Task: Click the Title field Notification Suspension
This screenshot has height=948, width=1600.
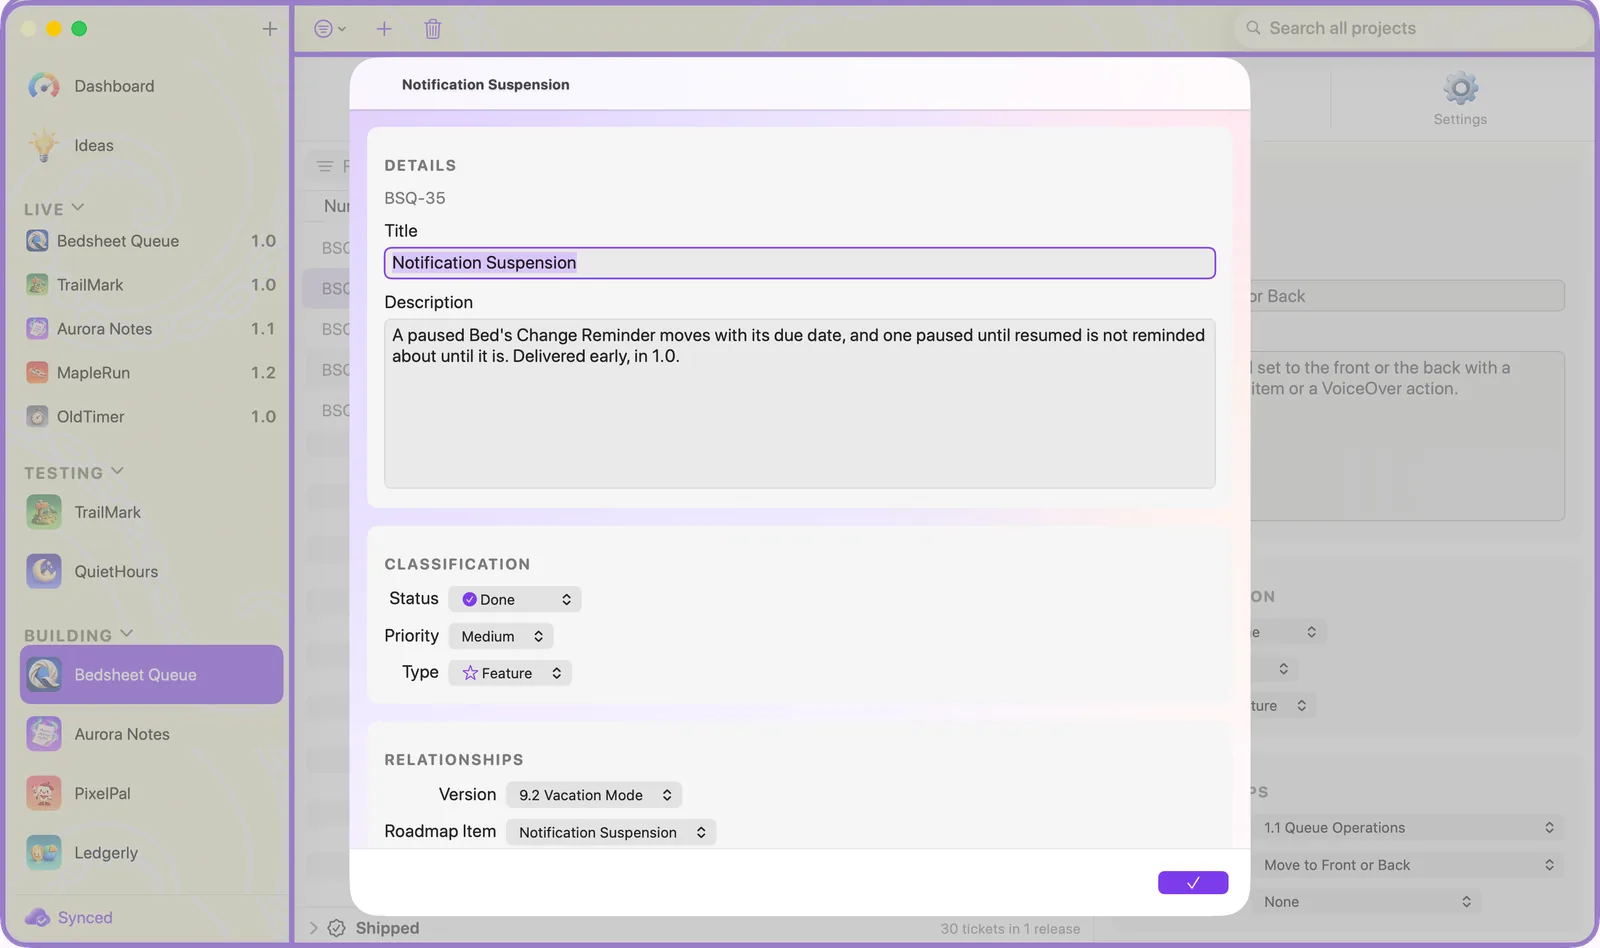Action: click(x=800, y=263)
